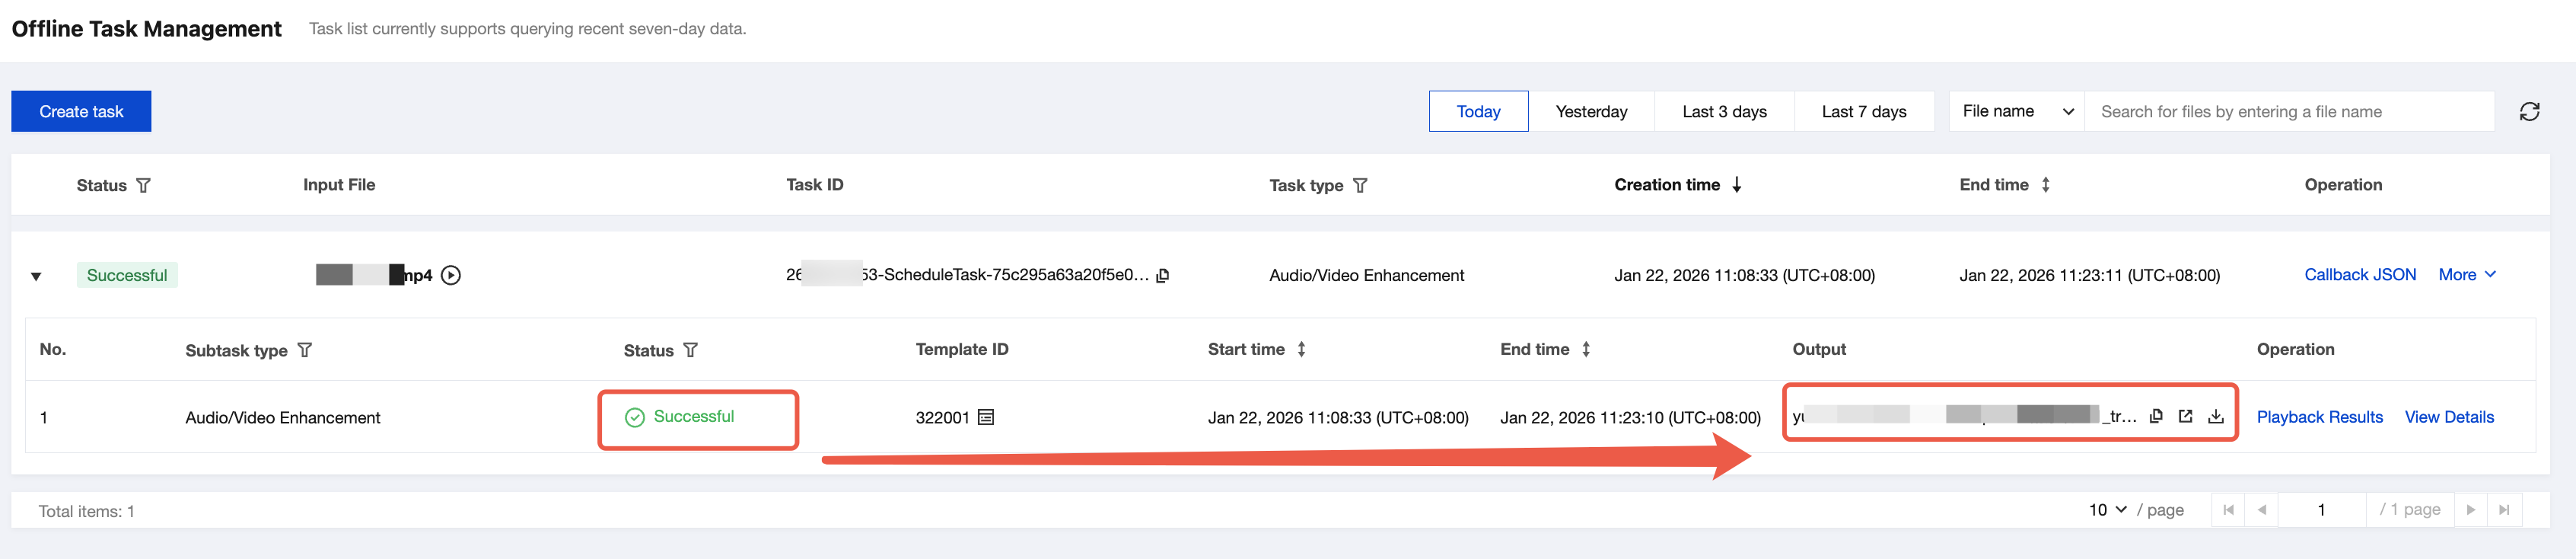
Task: Open the File name search type dropdown
Action: click(2016, 111)
